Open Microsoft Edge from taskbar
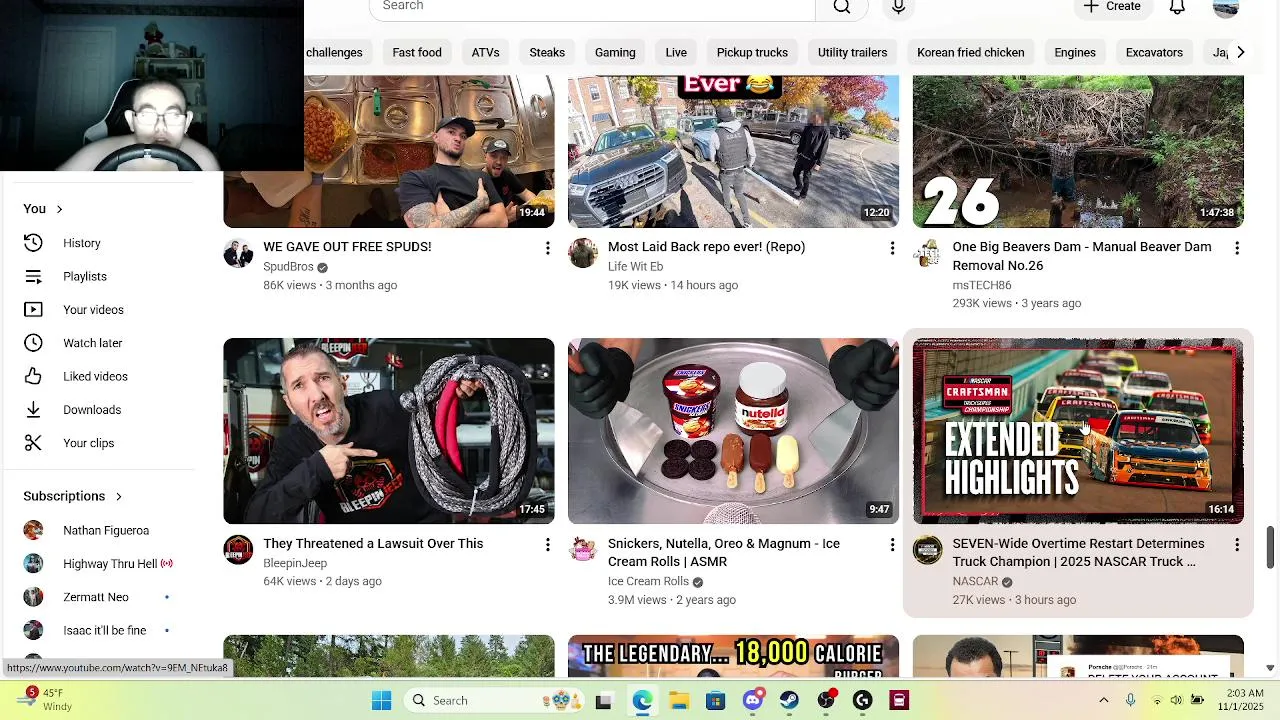This screenshot has width=1280, height=720. (x=641, y=700)
